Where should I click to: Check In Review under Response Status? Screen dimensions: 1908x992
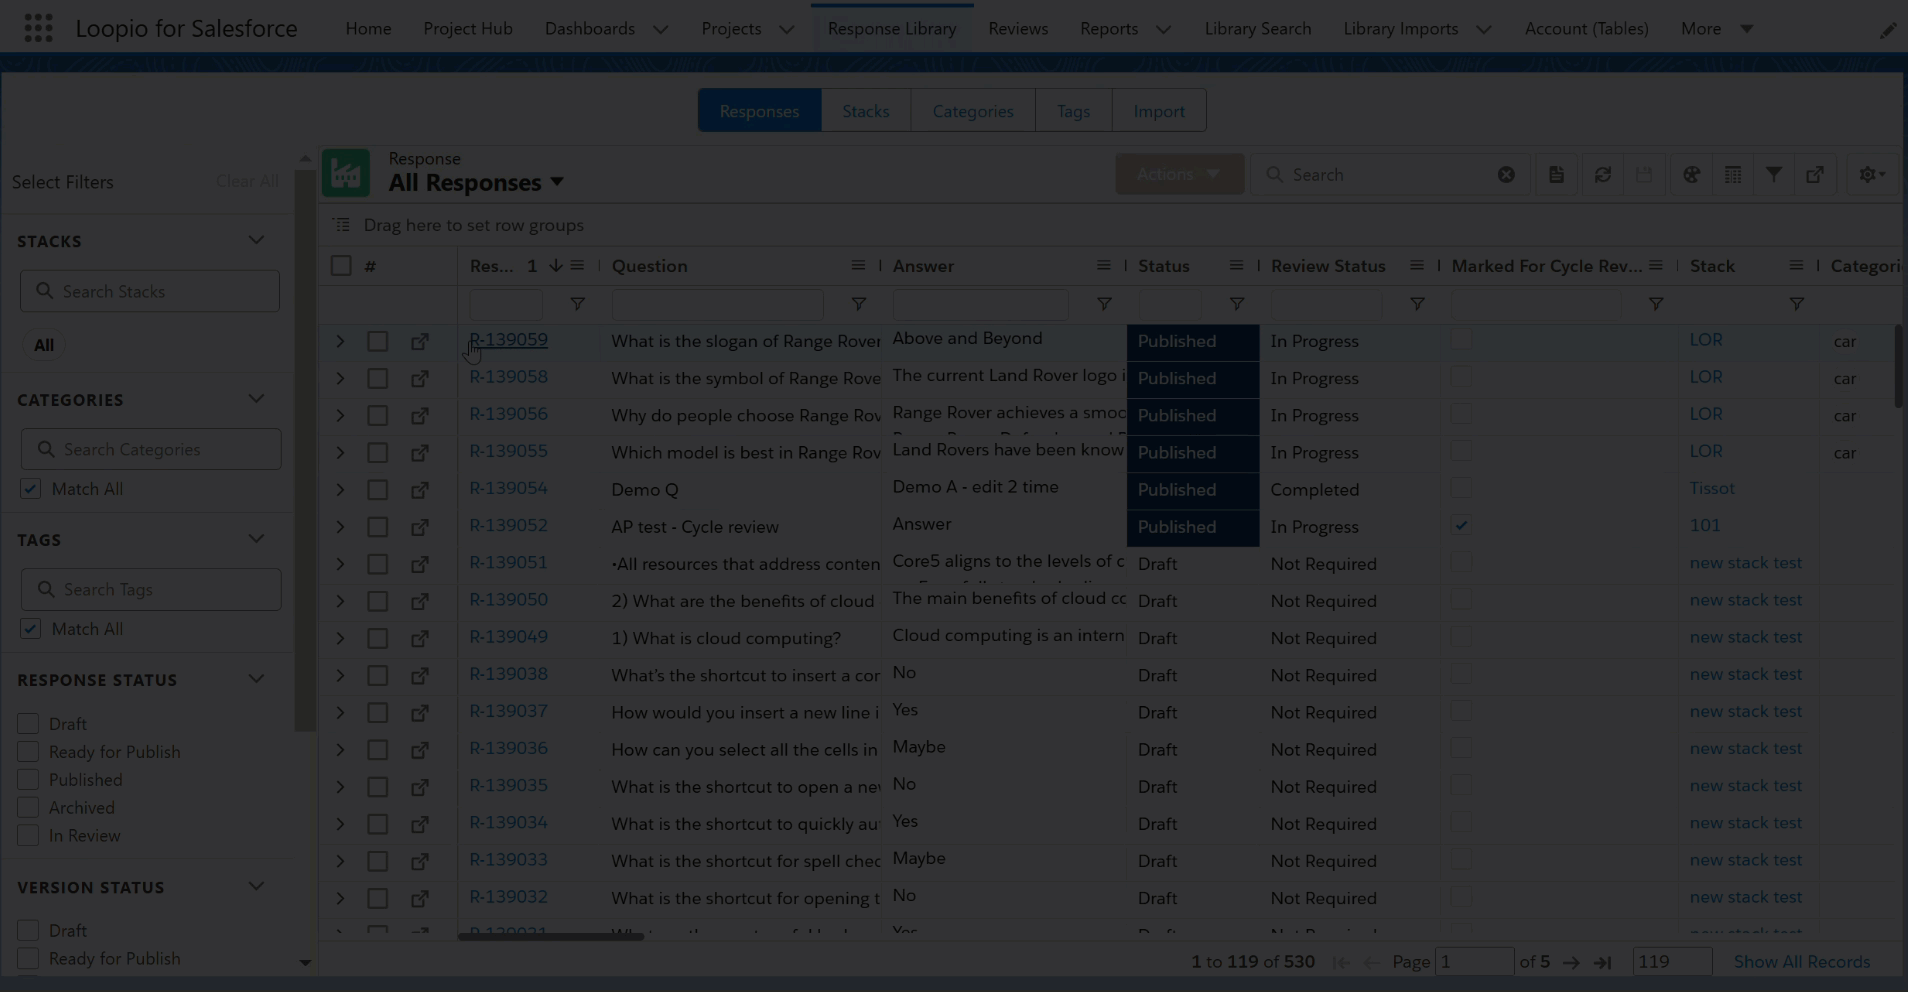click(x=28, y=836)
